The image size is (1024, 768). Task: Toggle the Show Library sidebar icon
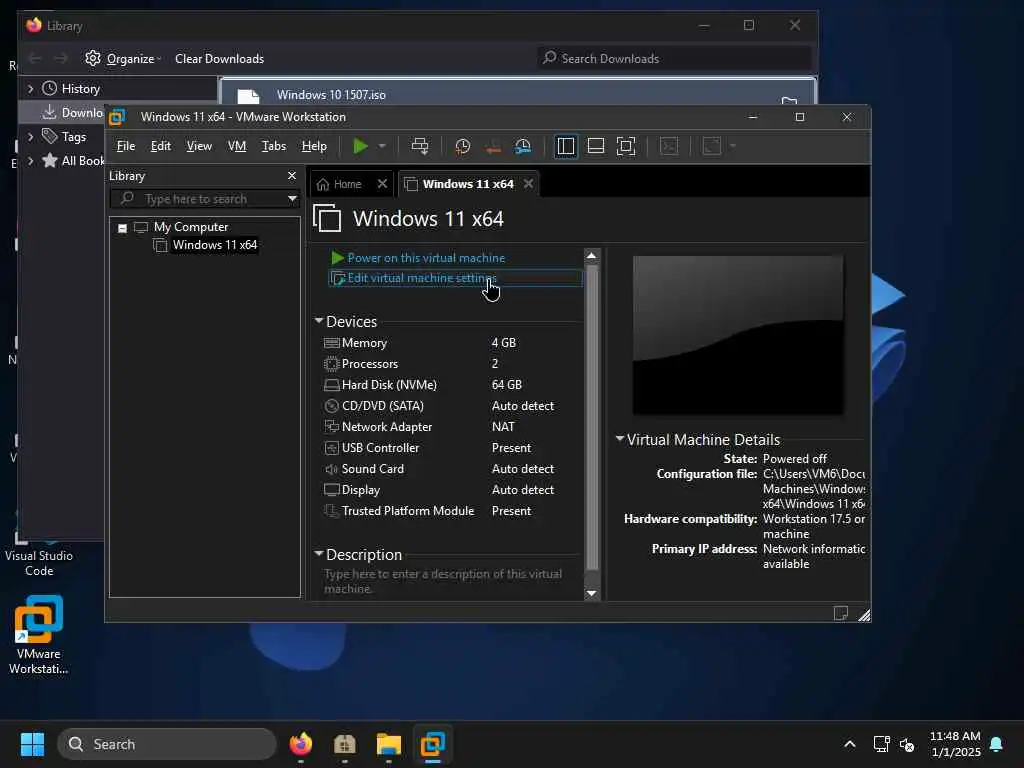pyautogui.click(x=566, y=146)
